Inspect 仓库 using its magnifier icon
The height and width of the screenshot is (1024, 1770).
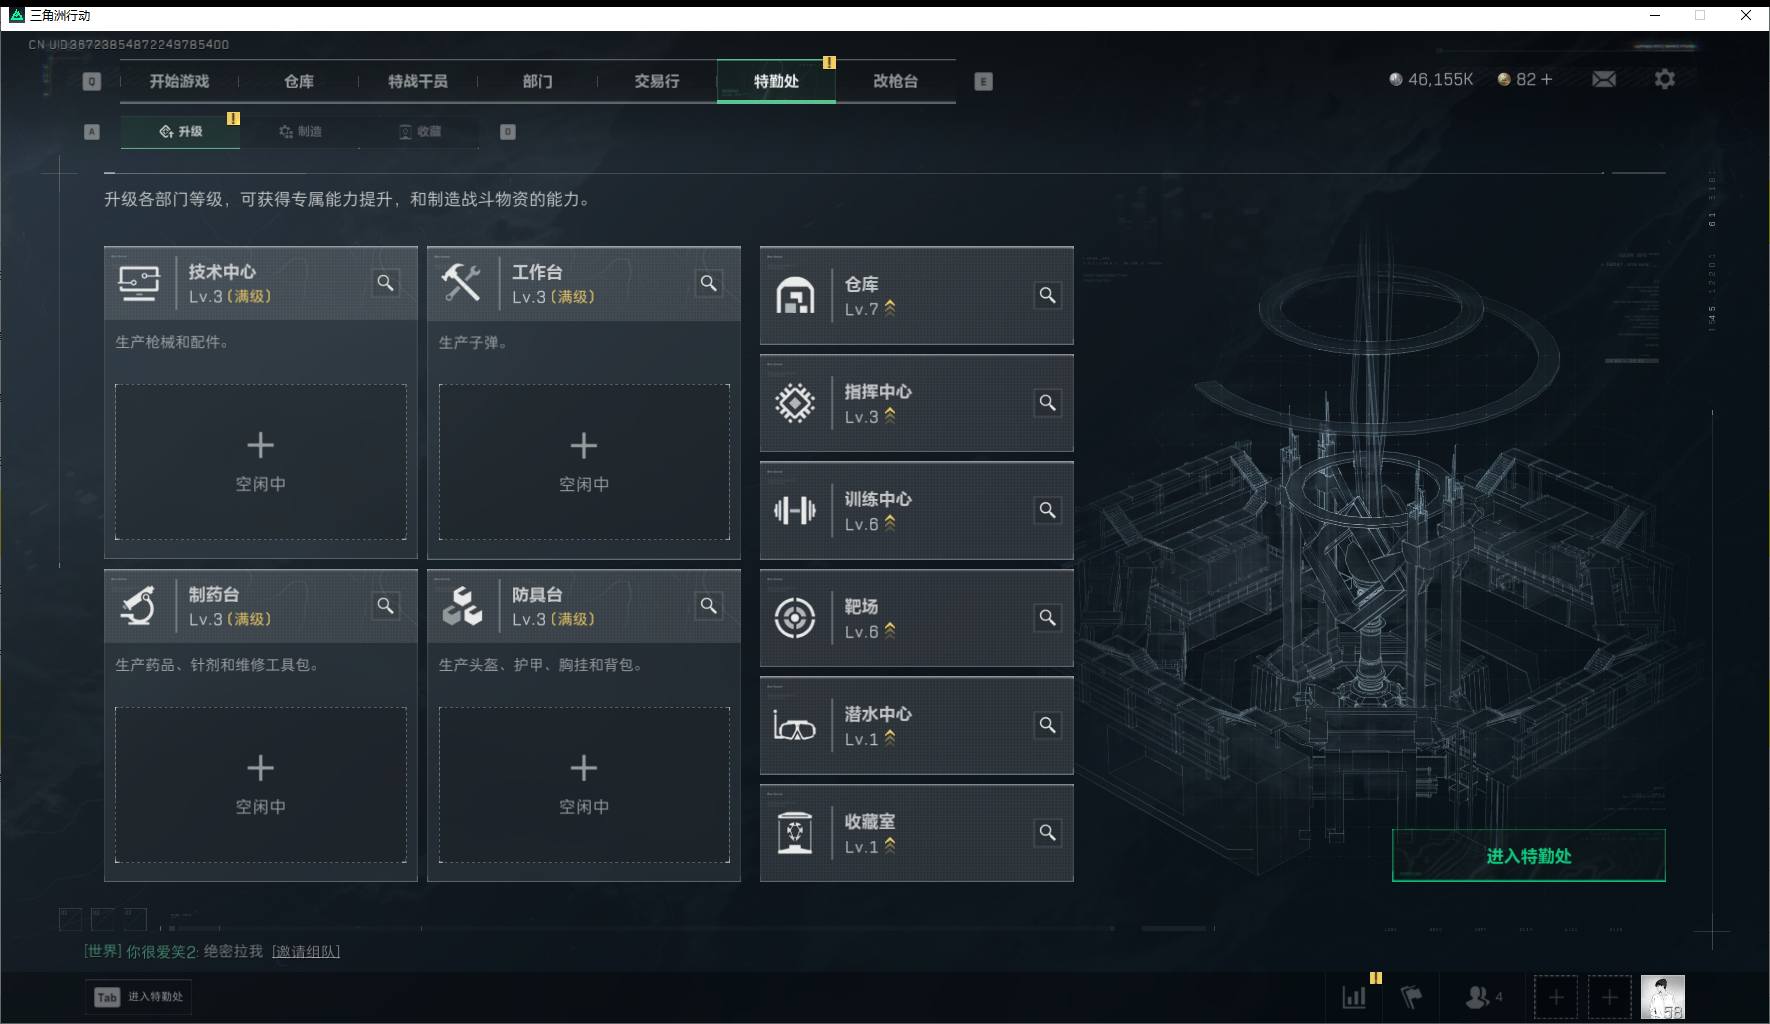tap(1048, 295)
